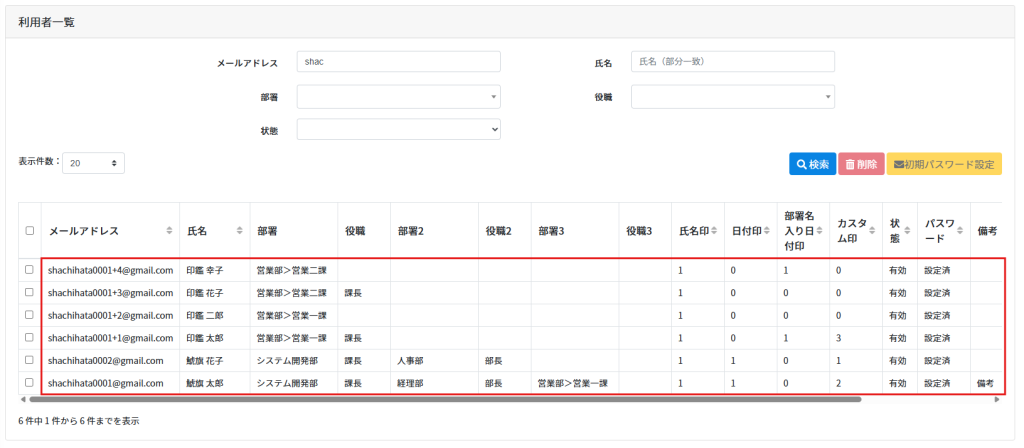The height and width of the screenshot is (448, 1024).
Task: Expand the 役職 dropdown filter
Action: click(732, 97)
